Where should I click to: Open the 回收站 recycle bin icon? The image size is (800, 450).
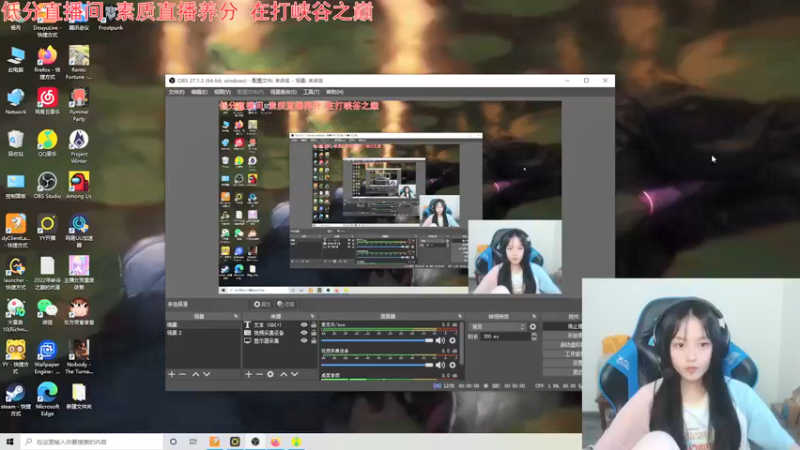(x=15, y=143)
